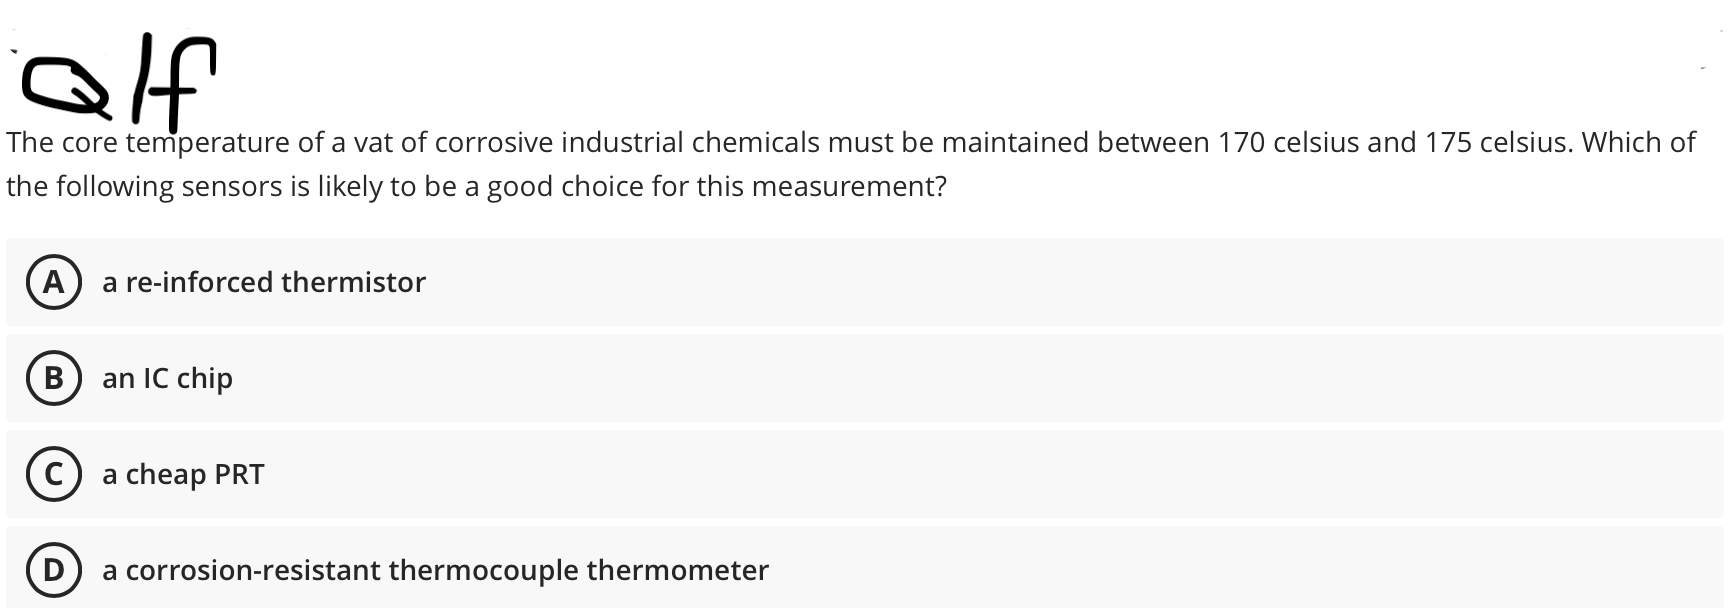This screenshot has height=608, width=1730.
Task: Choose the 'corrosion-resistant thermocouple thermometer' answer
Action: click(x=435, y=571)
